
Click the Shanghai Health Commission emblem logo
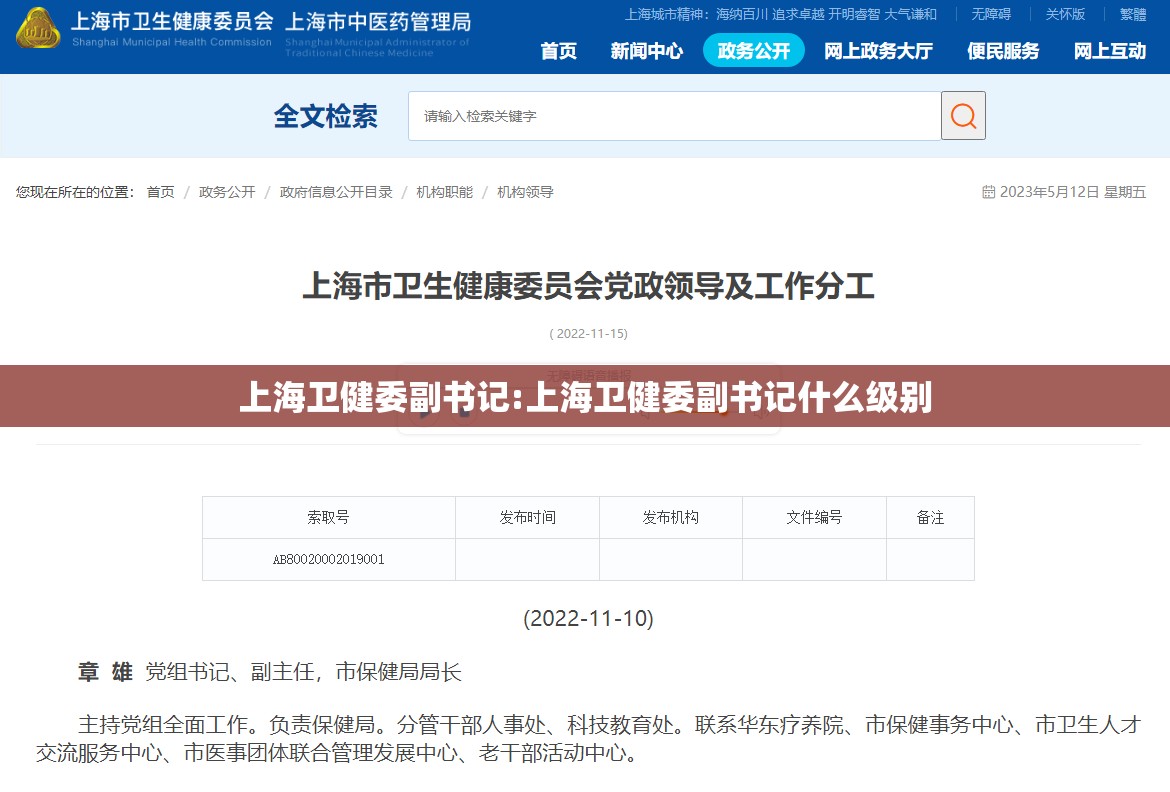[37, 30]
